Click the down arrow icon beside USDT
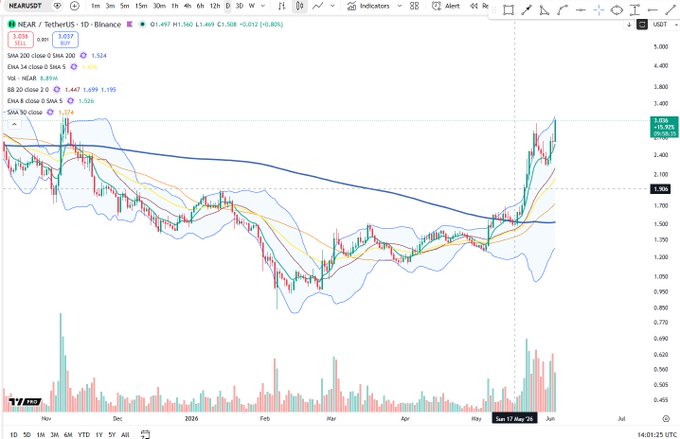Image resolution: width=680 pixels, height=439 pixels. 629,25
